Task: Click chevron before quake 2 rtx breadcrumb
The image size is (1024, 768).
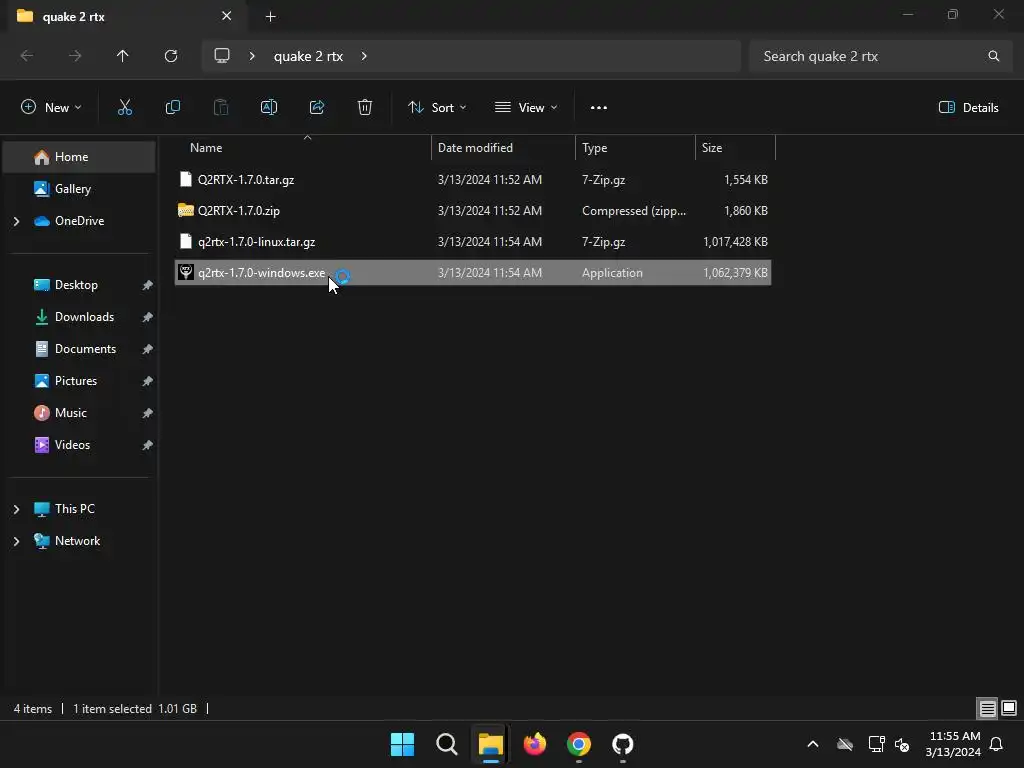Action: coord(252,56)
